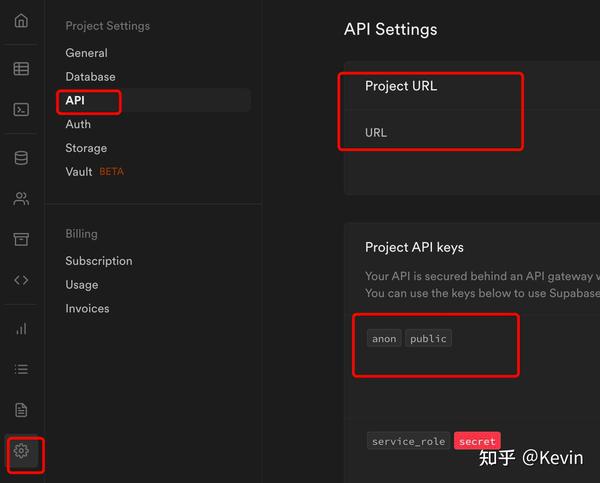Go to the Home icon in sidebar
This screenshot has width=600, height=483.
click(x=21, y=21)
